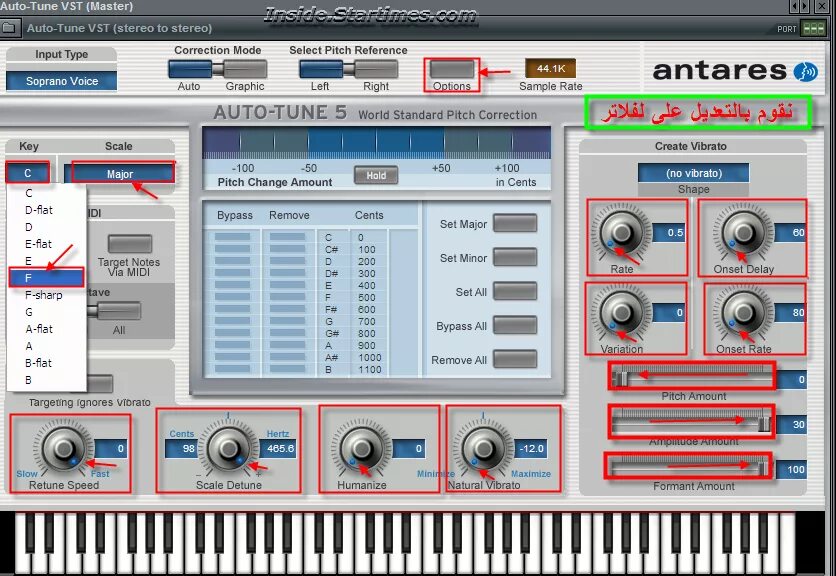Click the Natural Vibrato knob

(x=484, y=448)
